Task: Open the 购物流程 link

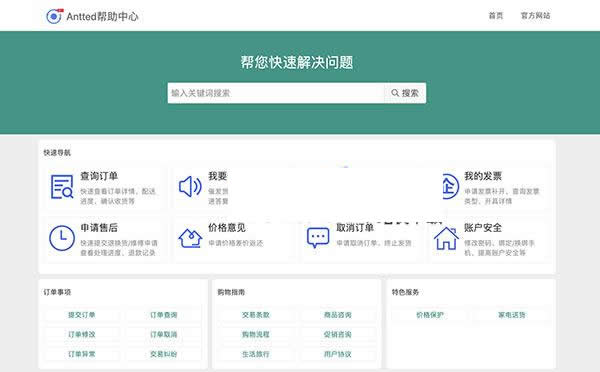Action: 256,334
